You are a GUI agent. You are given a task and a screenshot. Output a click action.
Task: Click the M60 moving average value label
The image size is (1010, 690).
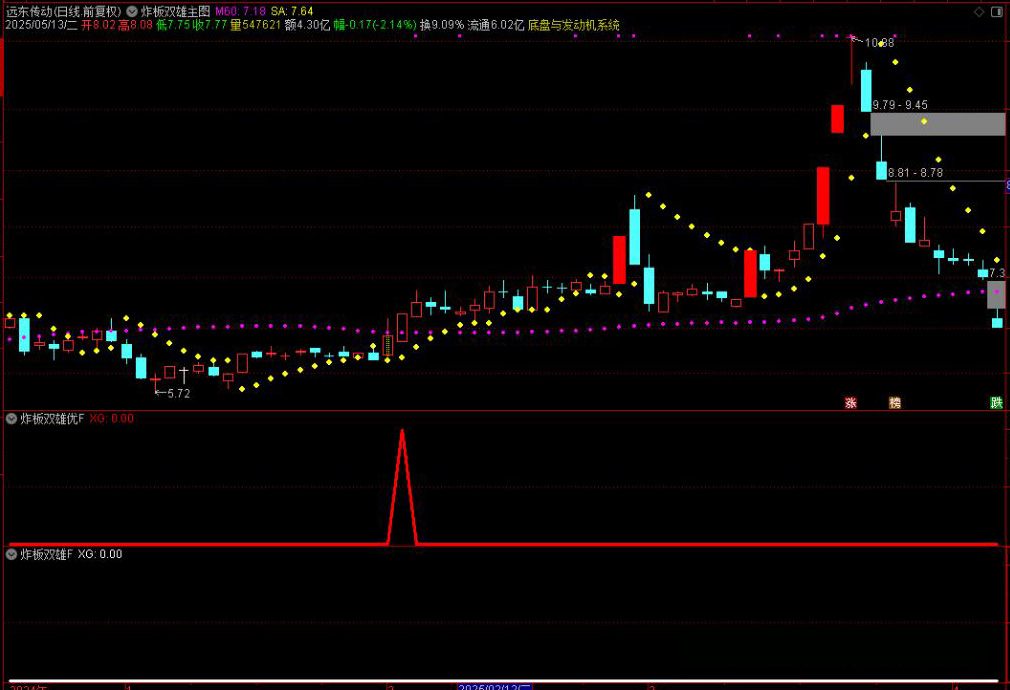pos(241,11)
